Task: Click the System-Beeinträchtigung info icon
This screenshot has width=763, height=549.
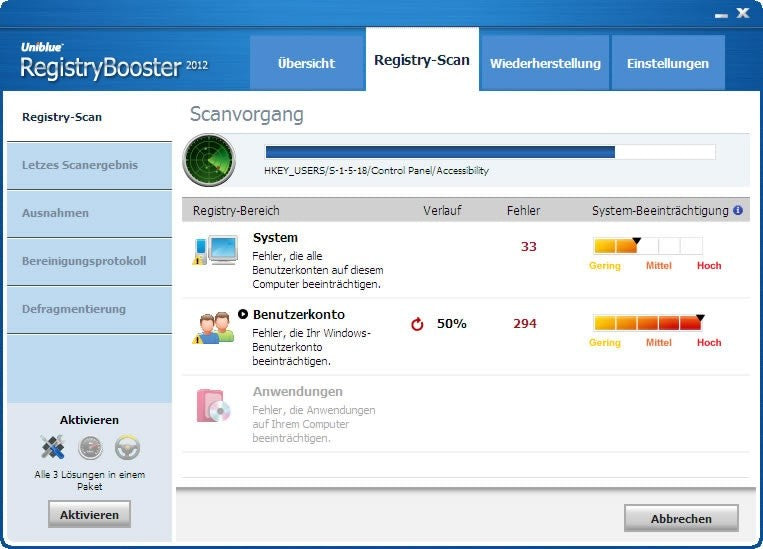Action: coord(738,210)
